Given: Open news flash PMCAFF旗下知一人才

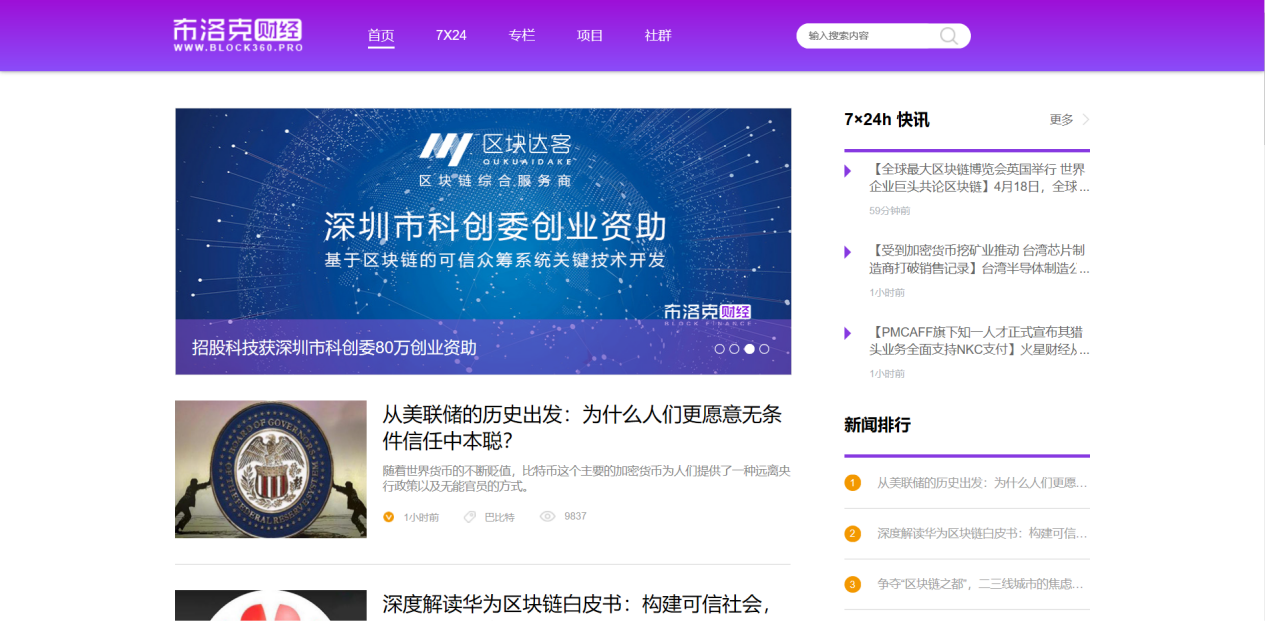Looking at the screenshot, I should (x=980, y=340).
